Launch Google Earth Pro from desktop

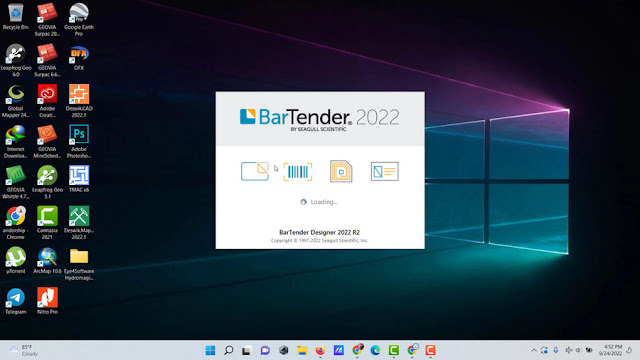pyautogui.click(x=79, y=19)
